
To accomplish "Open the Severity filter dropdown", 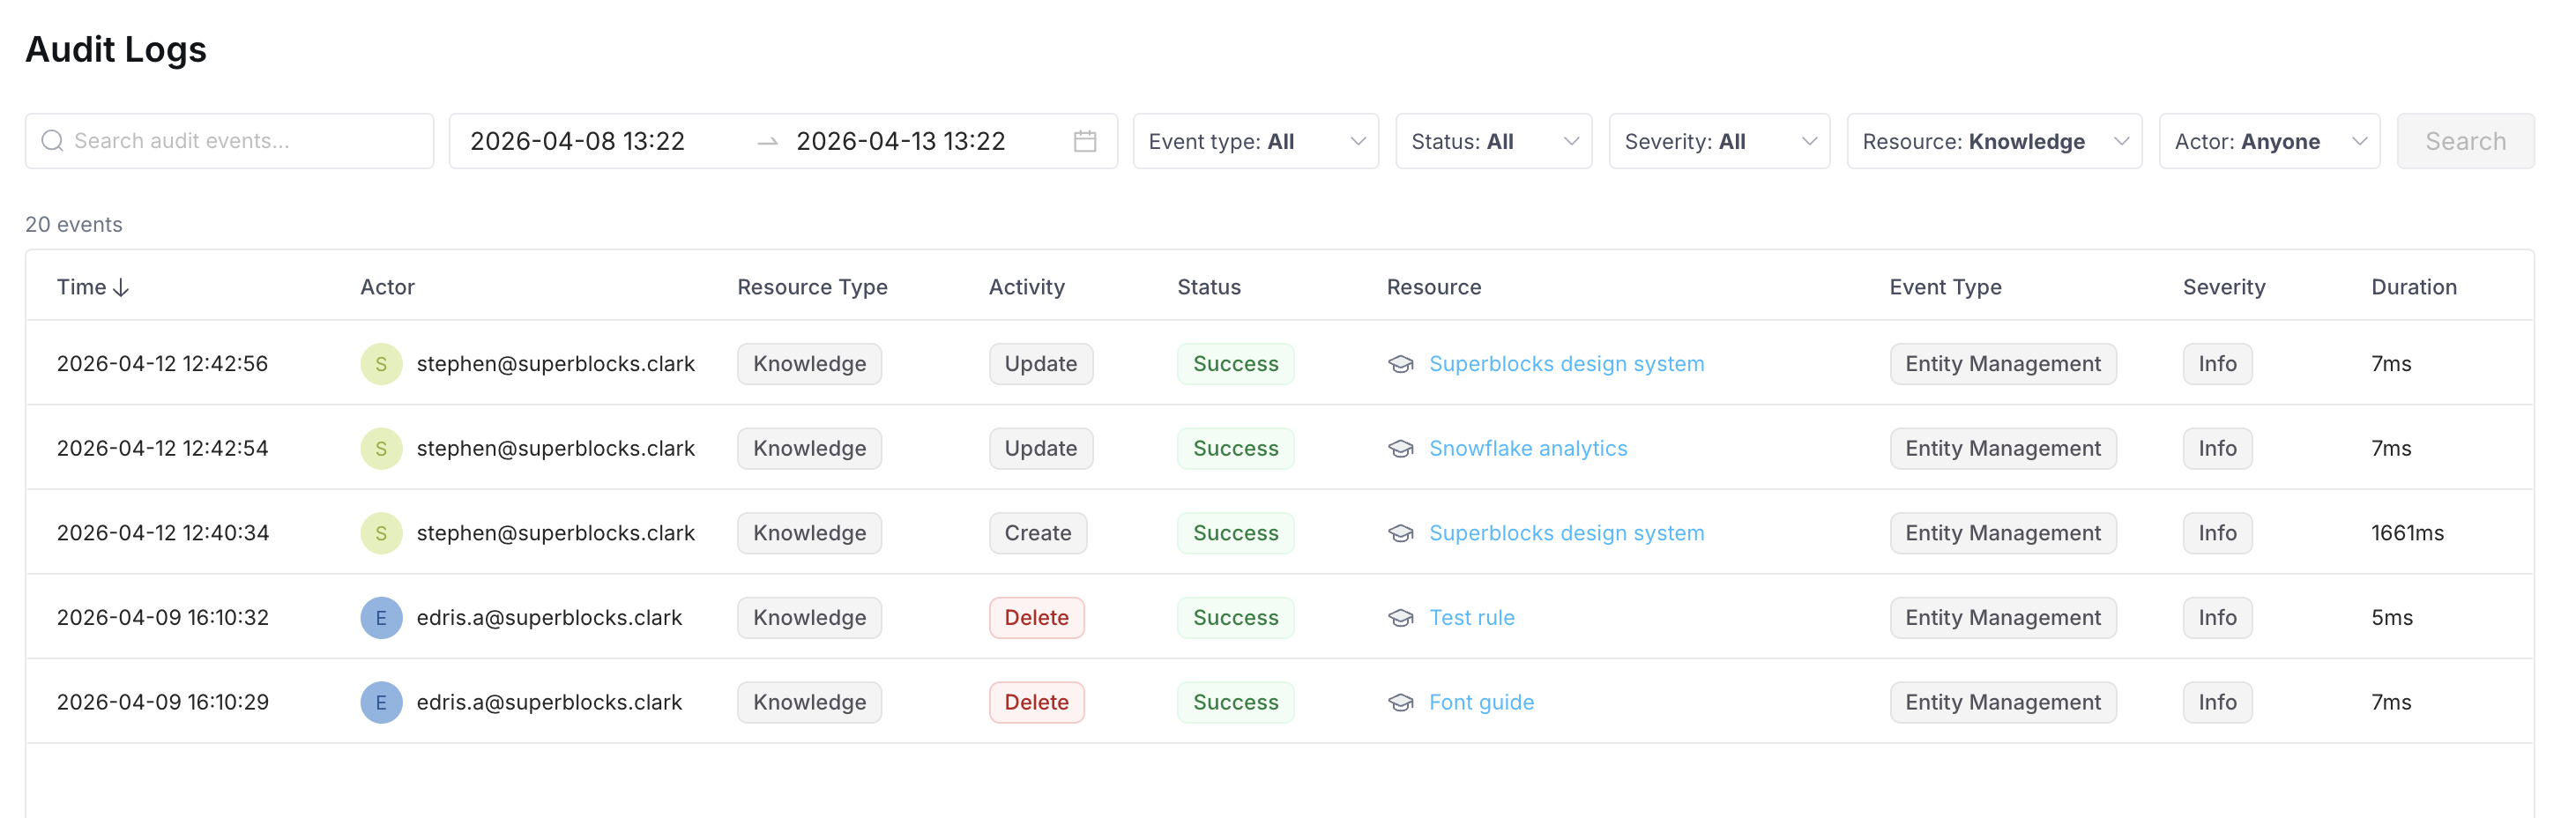I will coord(1718,141).
